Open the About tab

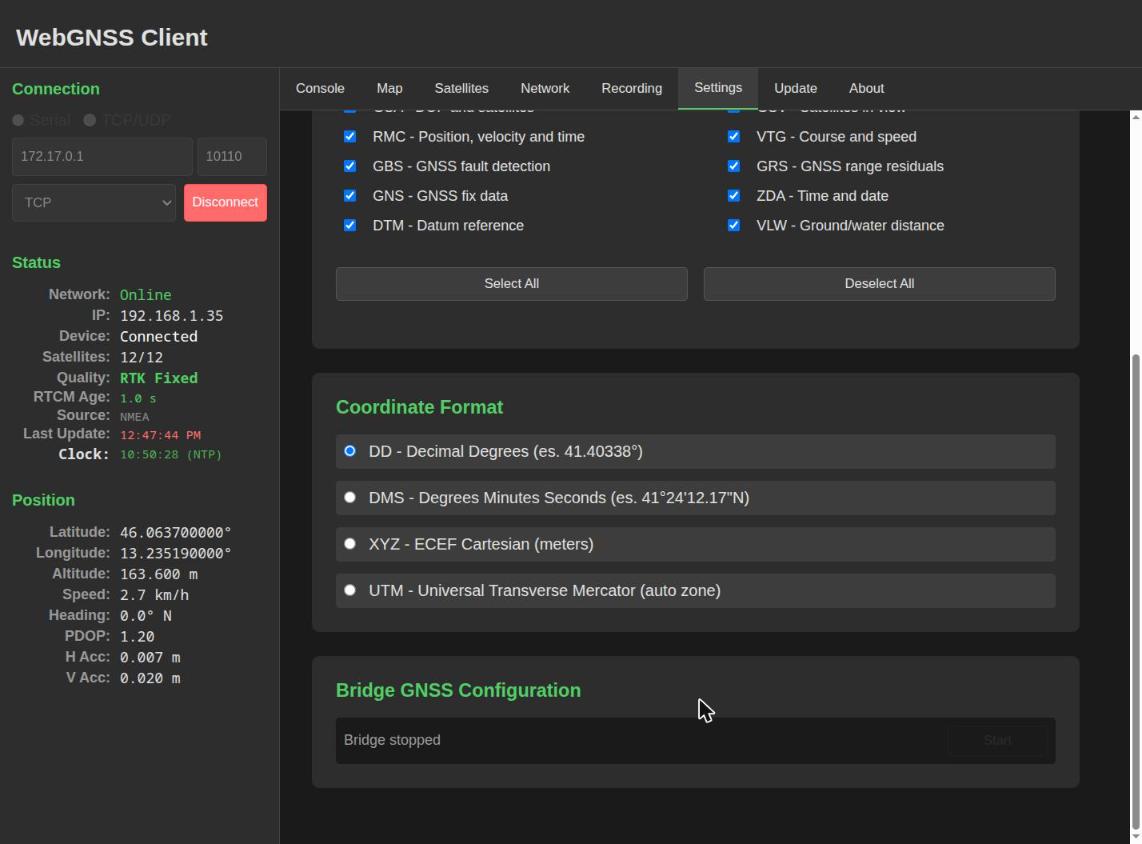coord(866,88)
